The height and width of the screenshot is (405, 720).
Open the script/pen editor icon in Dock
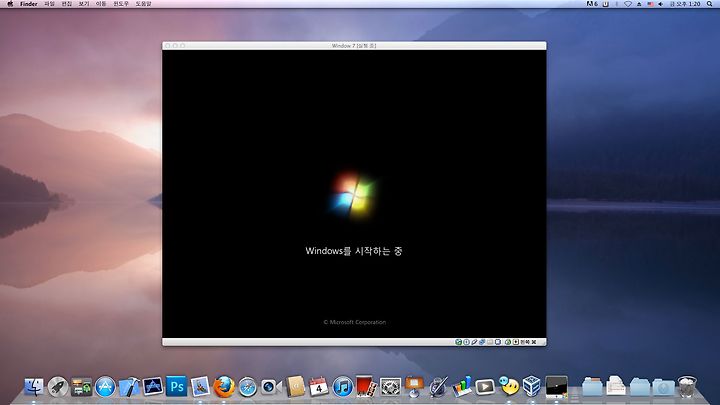(438, 387)
